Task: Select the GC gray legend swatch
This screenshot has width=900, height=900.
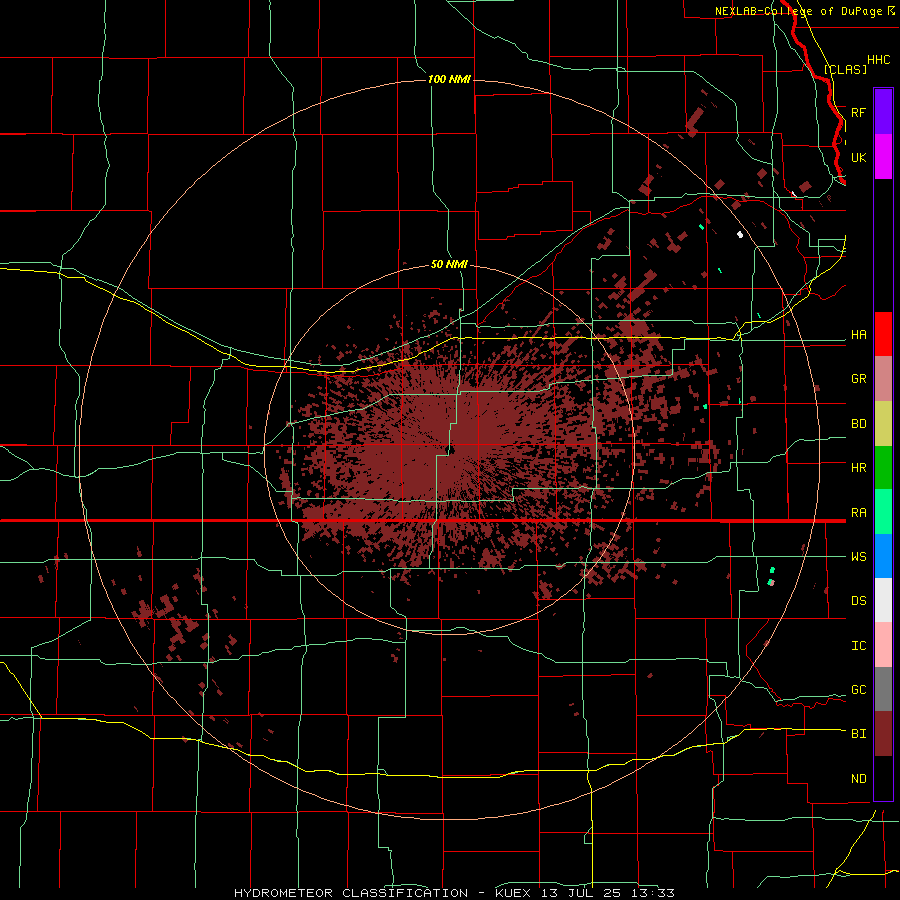Action: [883, 689]
